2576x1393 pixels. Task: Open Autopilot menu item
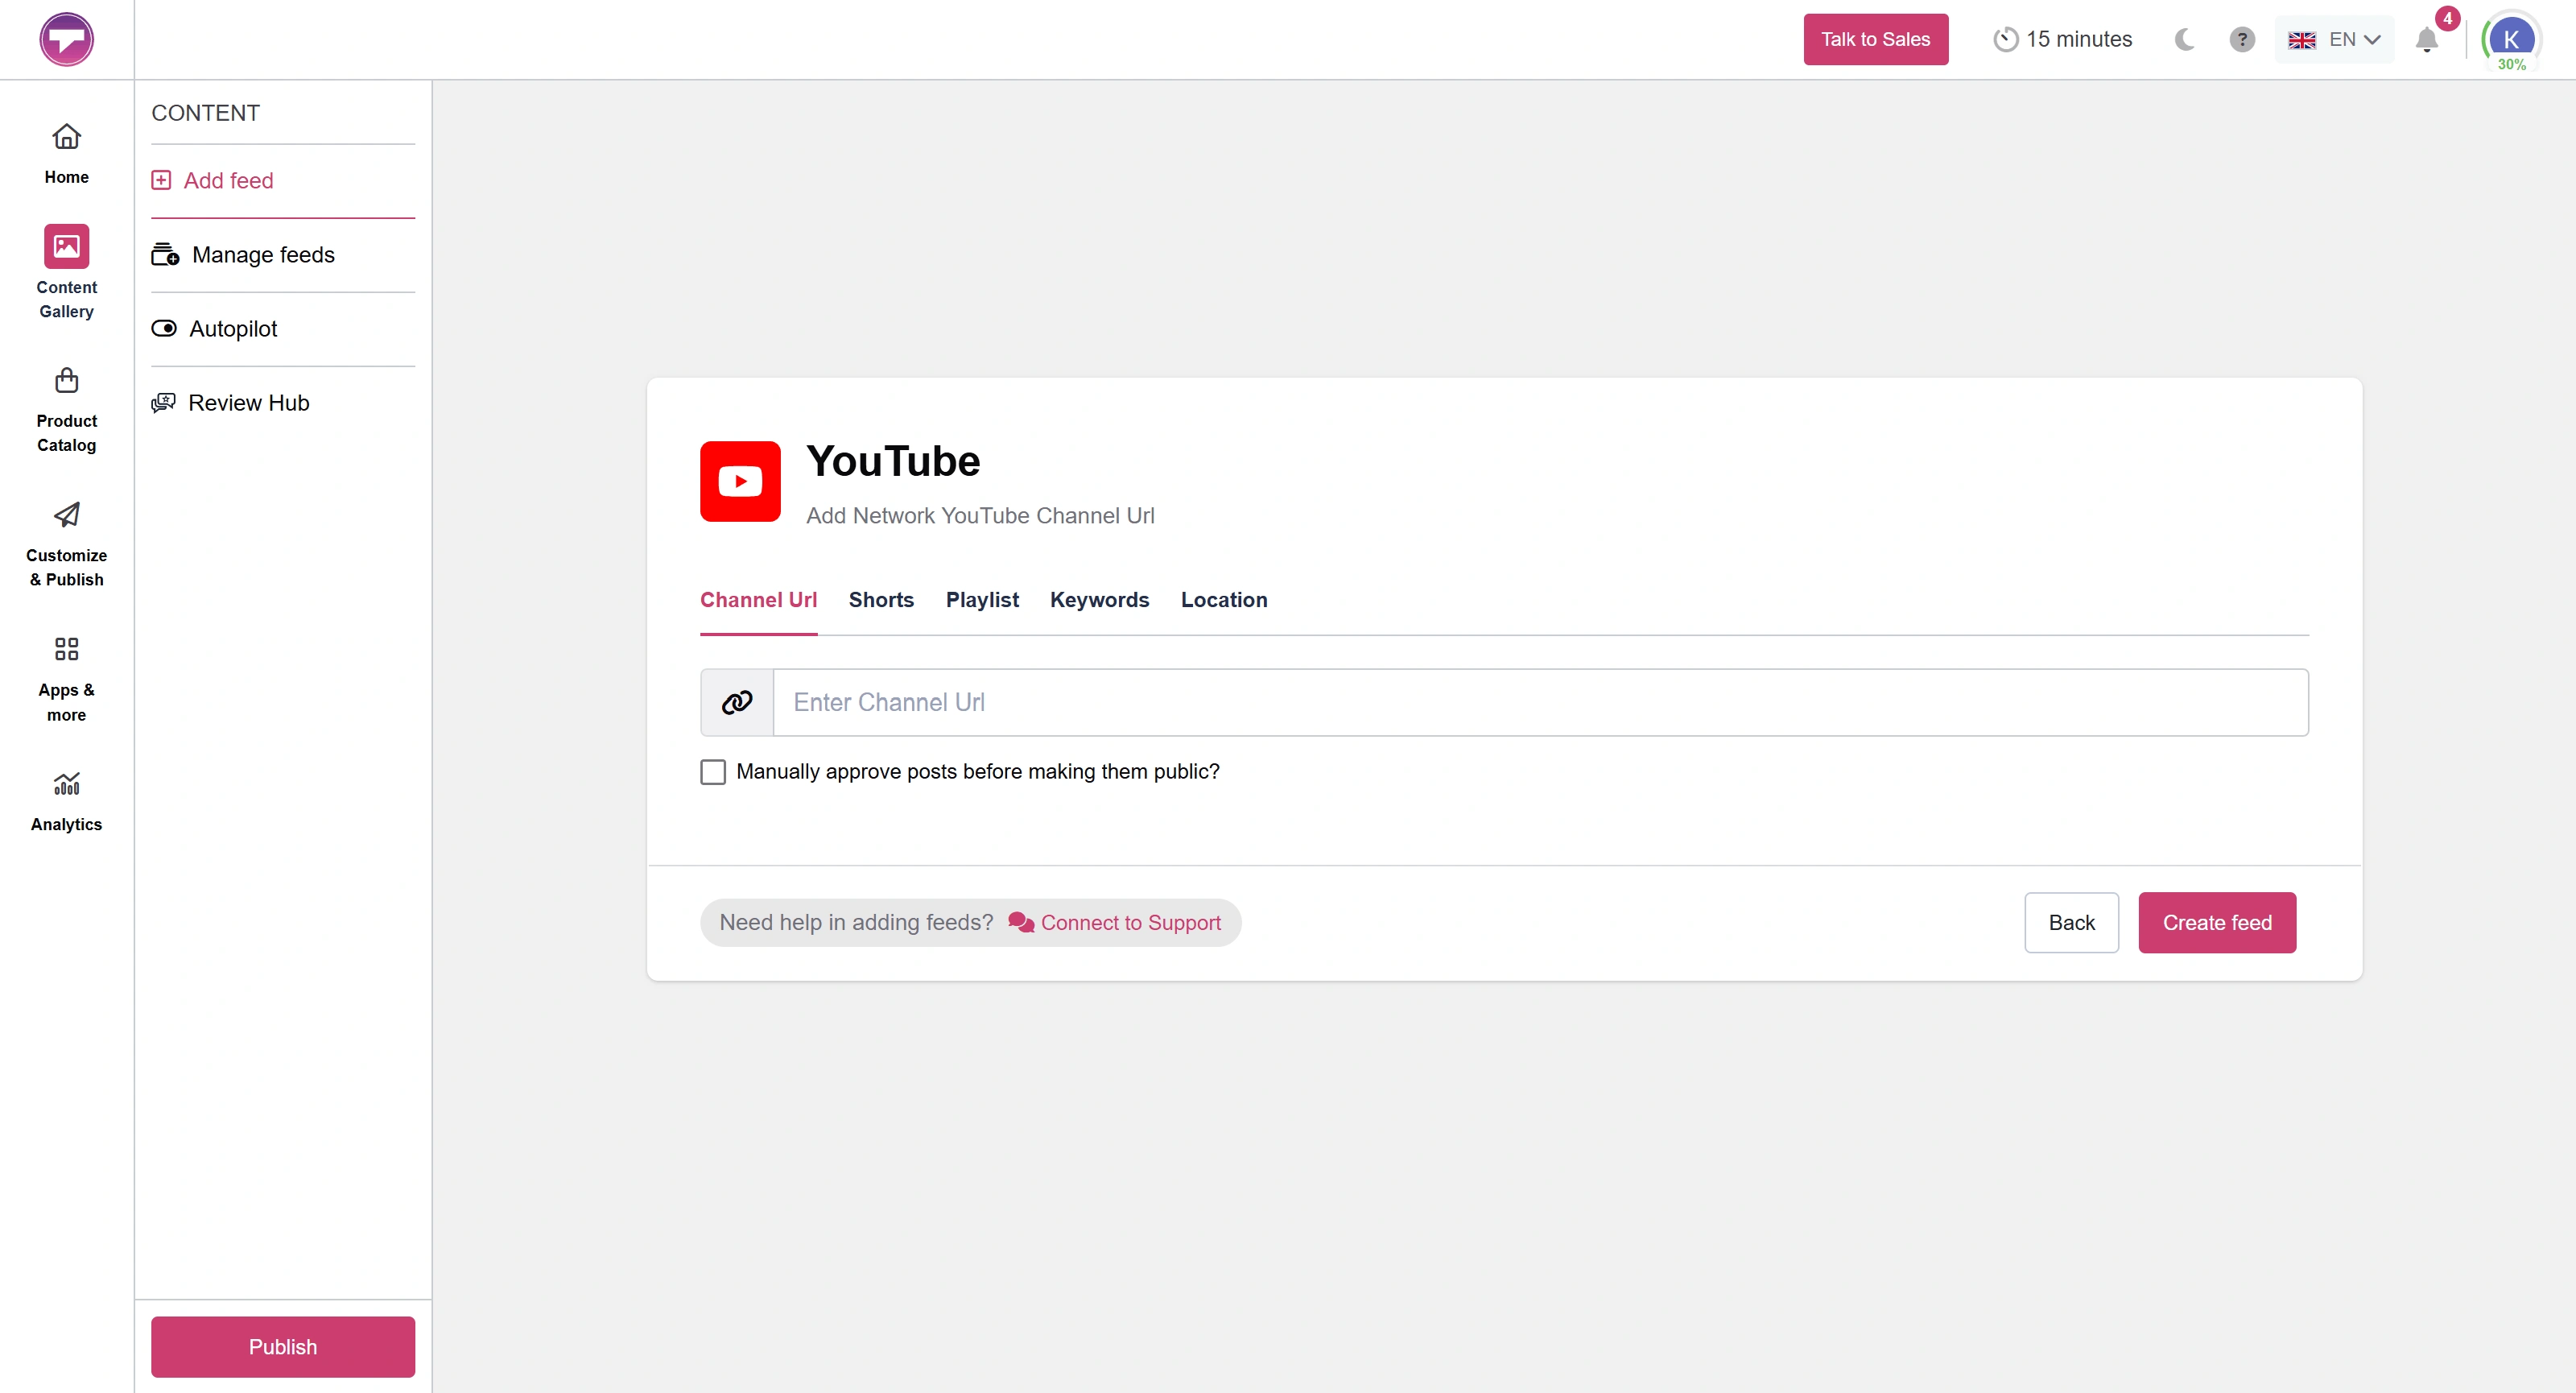[283, 328]
